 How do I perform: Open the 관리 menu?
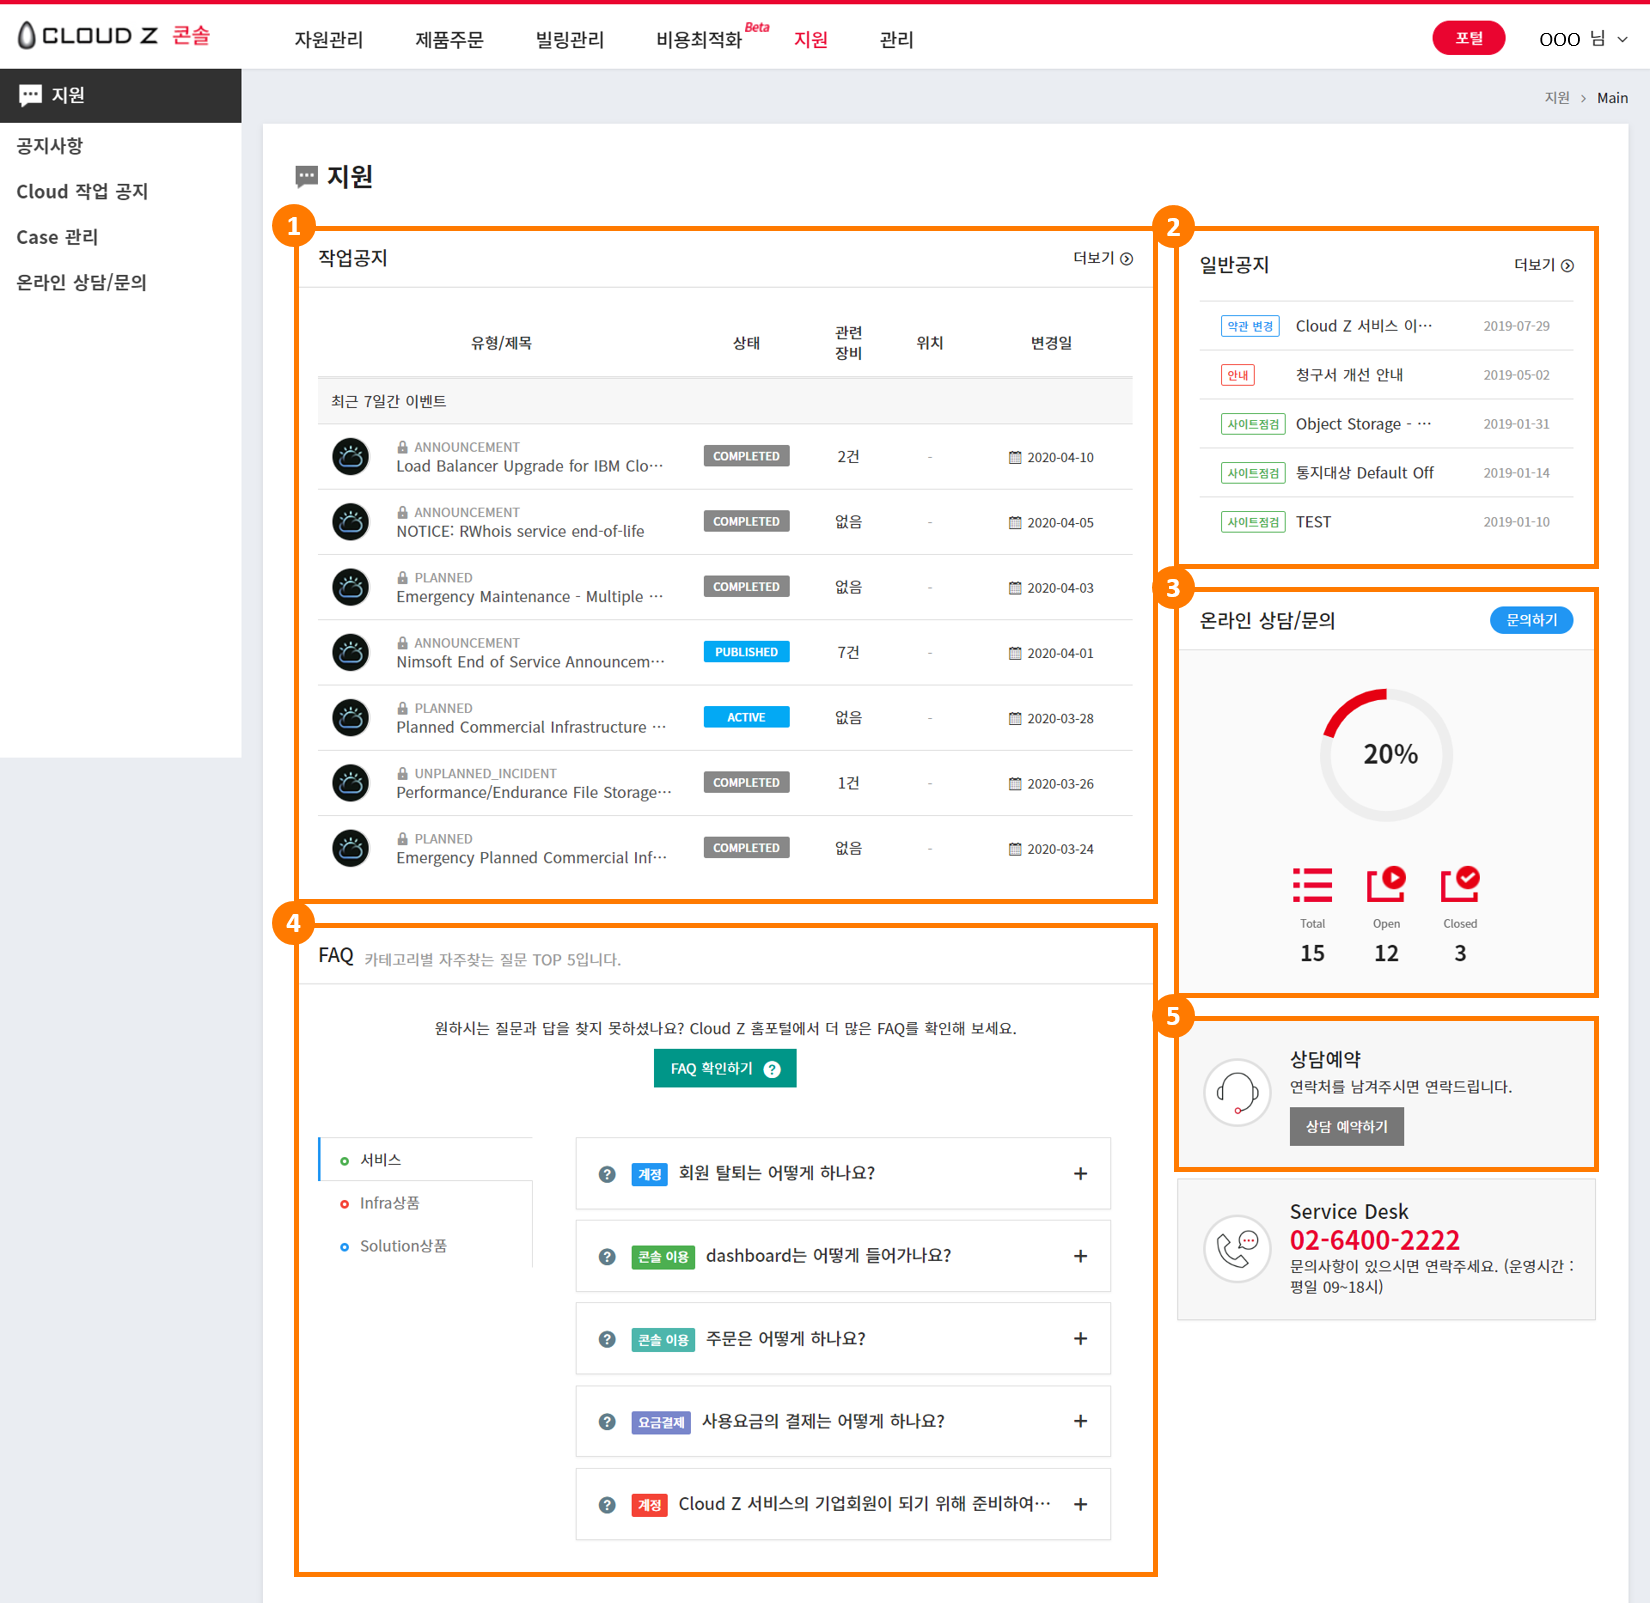[897, 40]
